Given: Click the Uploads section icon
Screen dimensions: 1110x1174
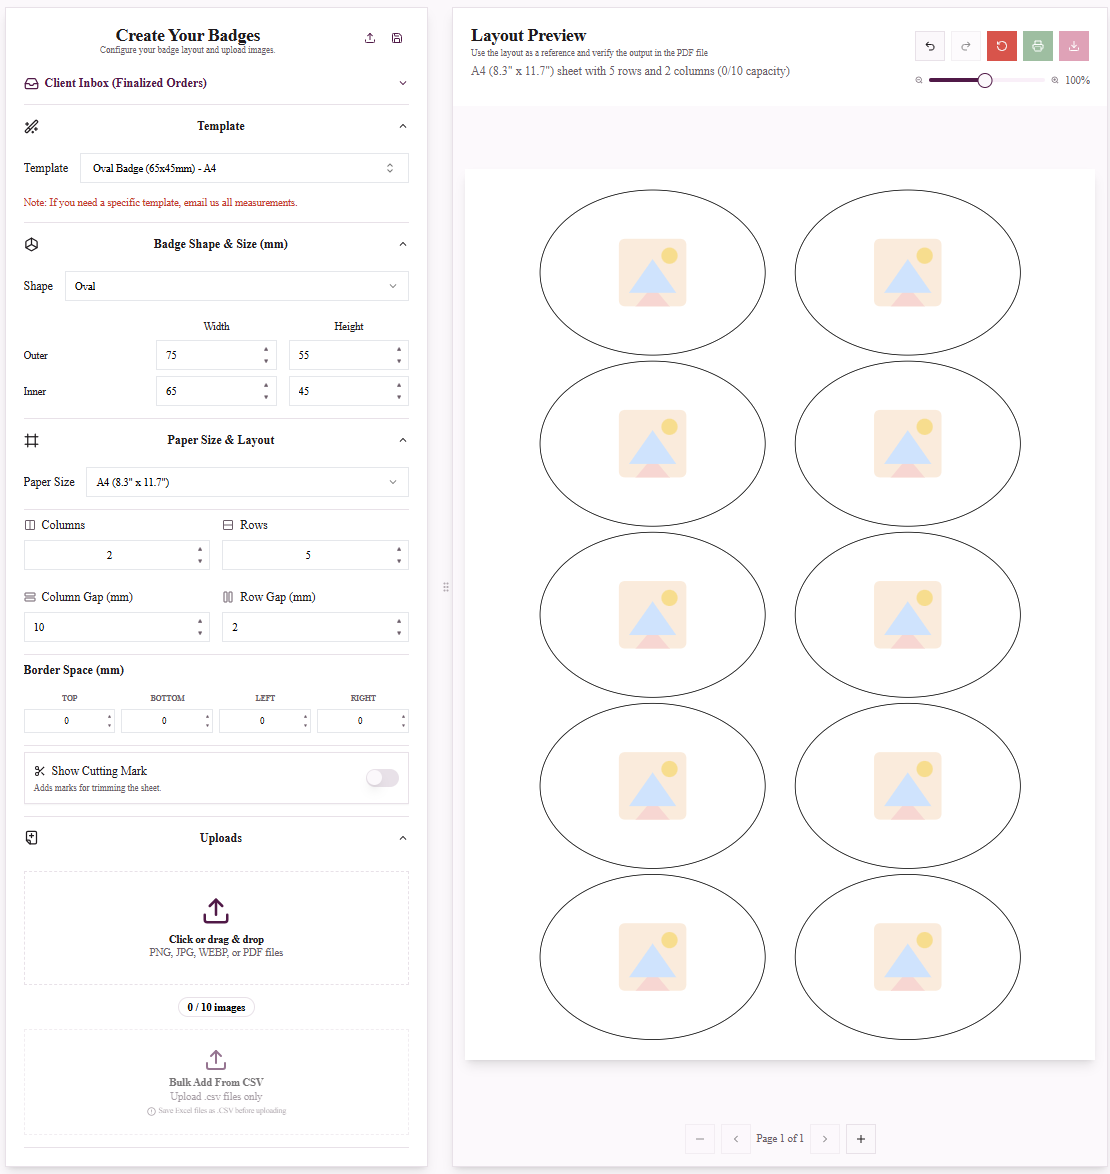Looking at the screenshot, I should [x=31, y=838].
